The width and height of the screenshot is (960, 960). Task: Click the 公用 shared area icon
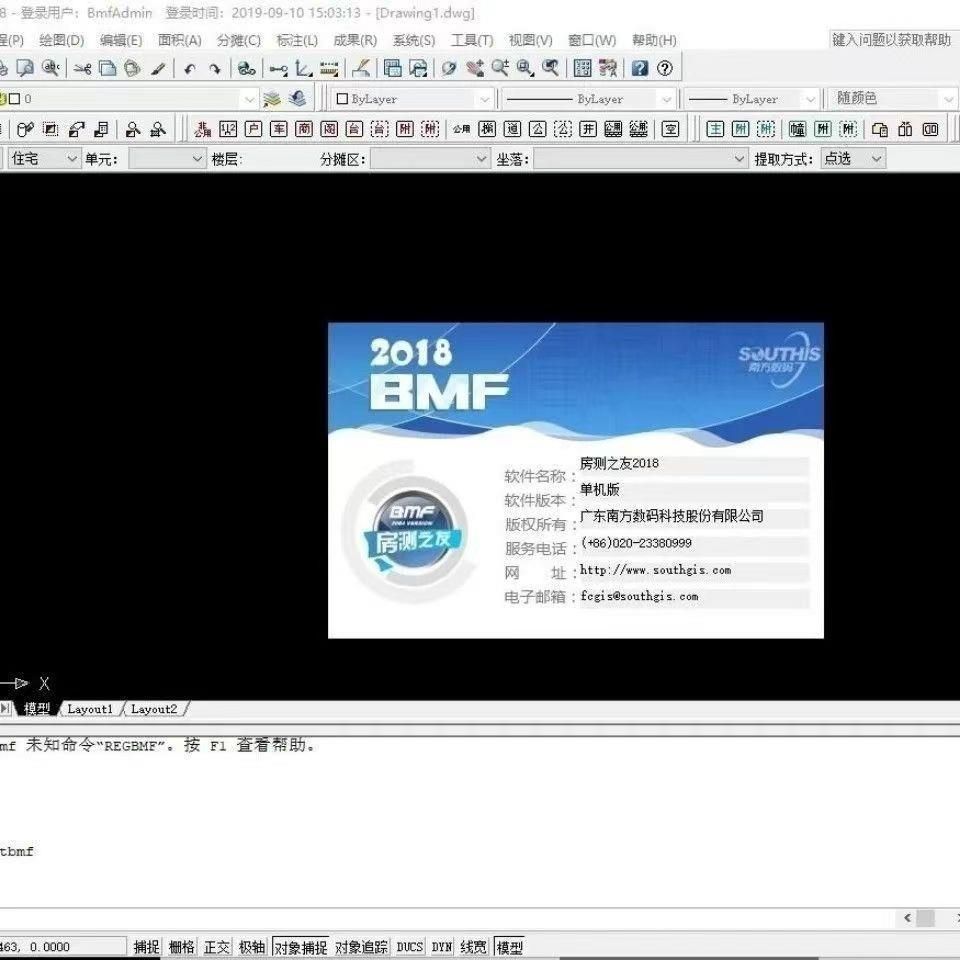(462, 129)
